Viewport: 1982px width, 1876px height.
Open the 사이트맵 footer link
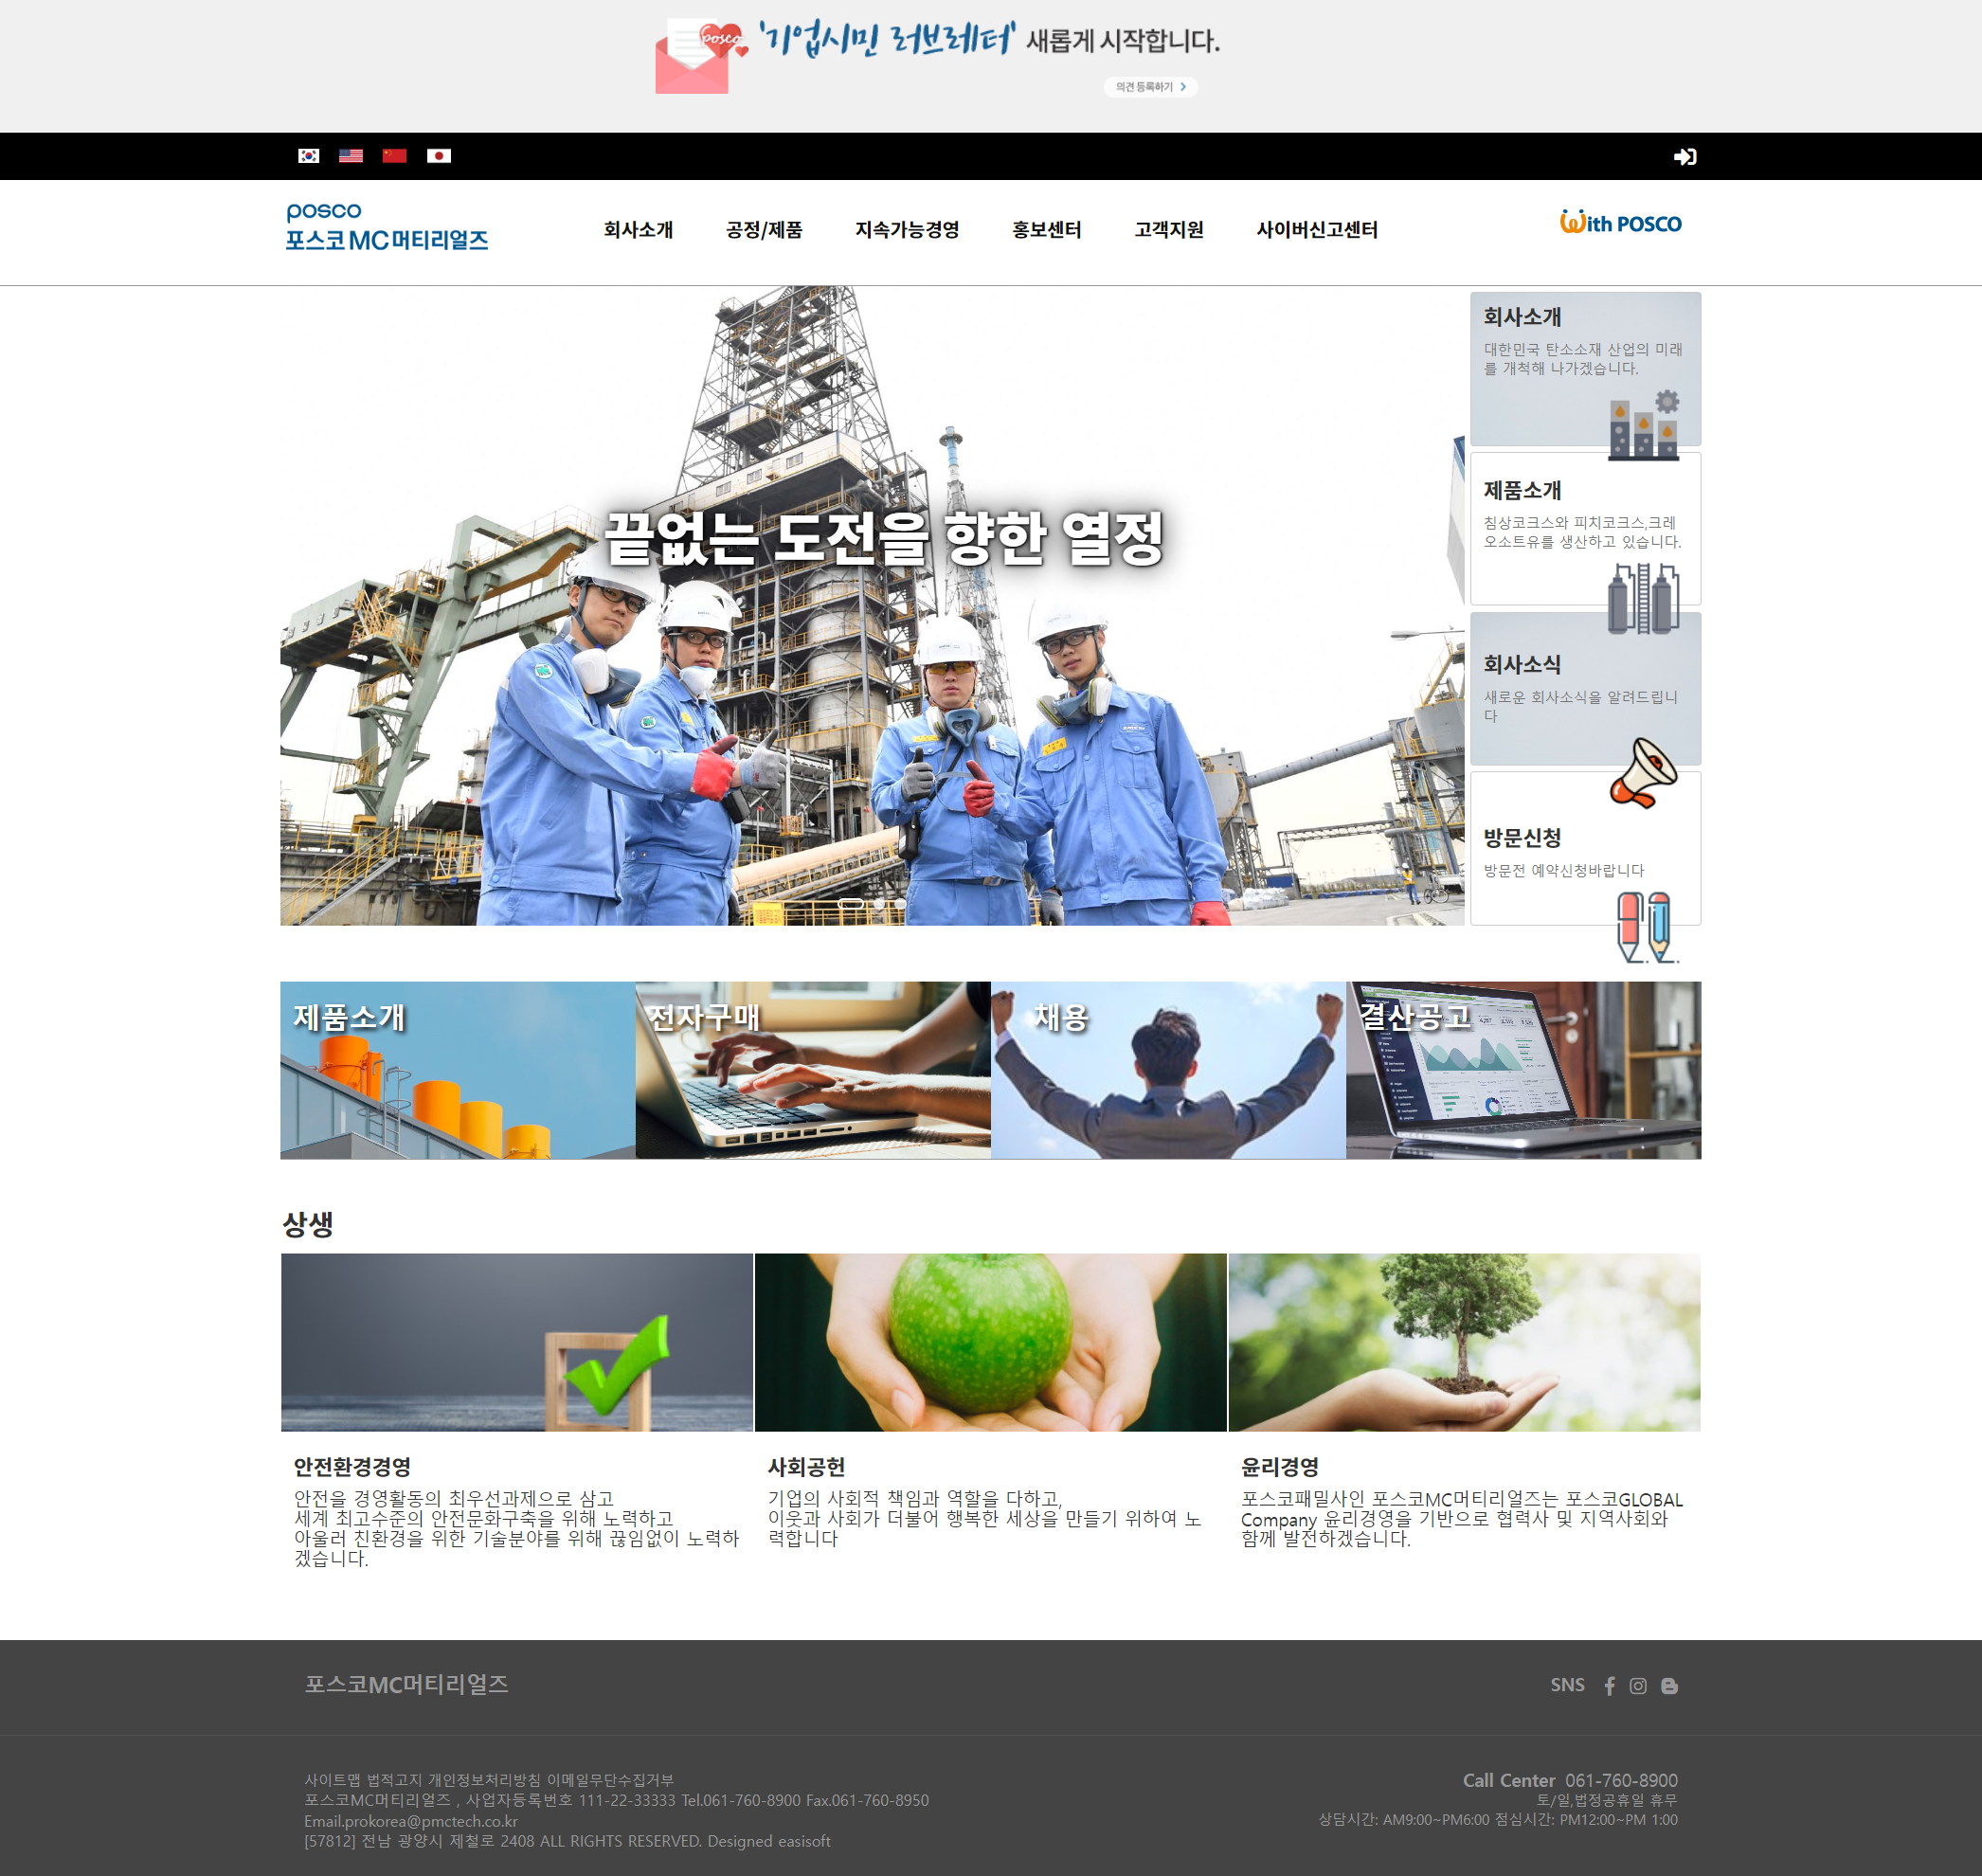pos(333,1780)
